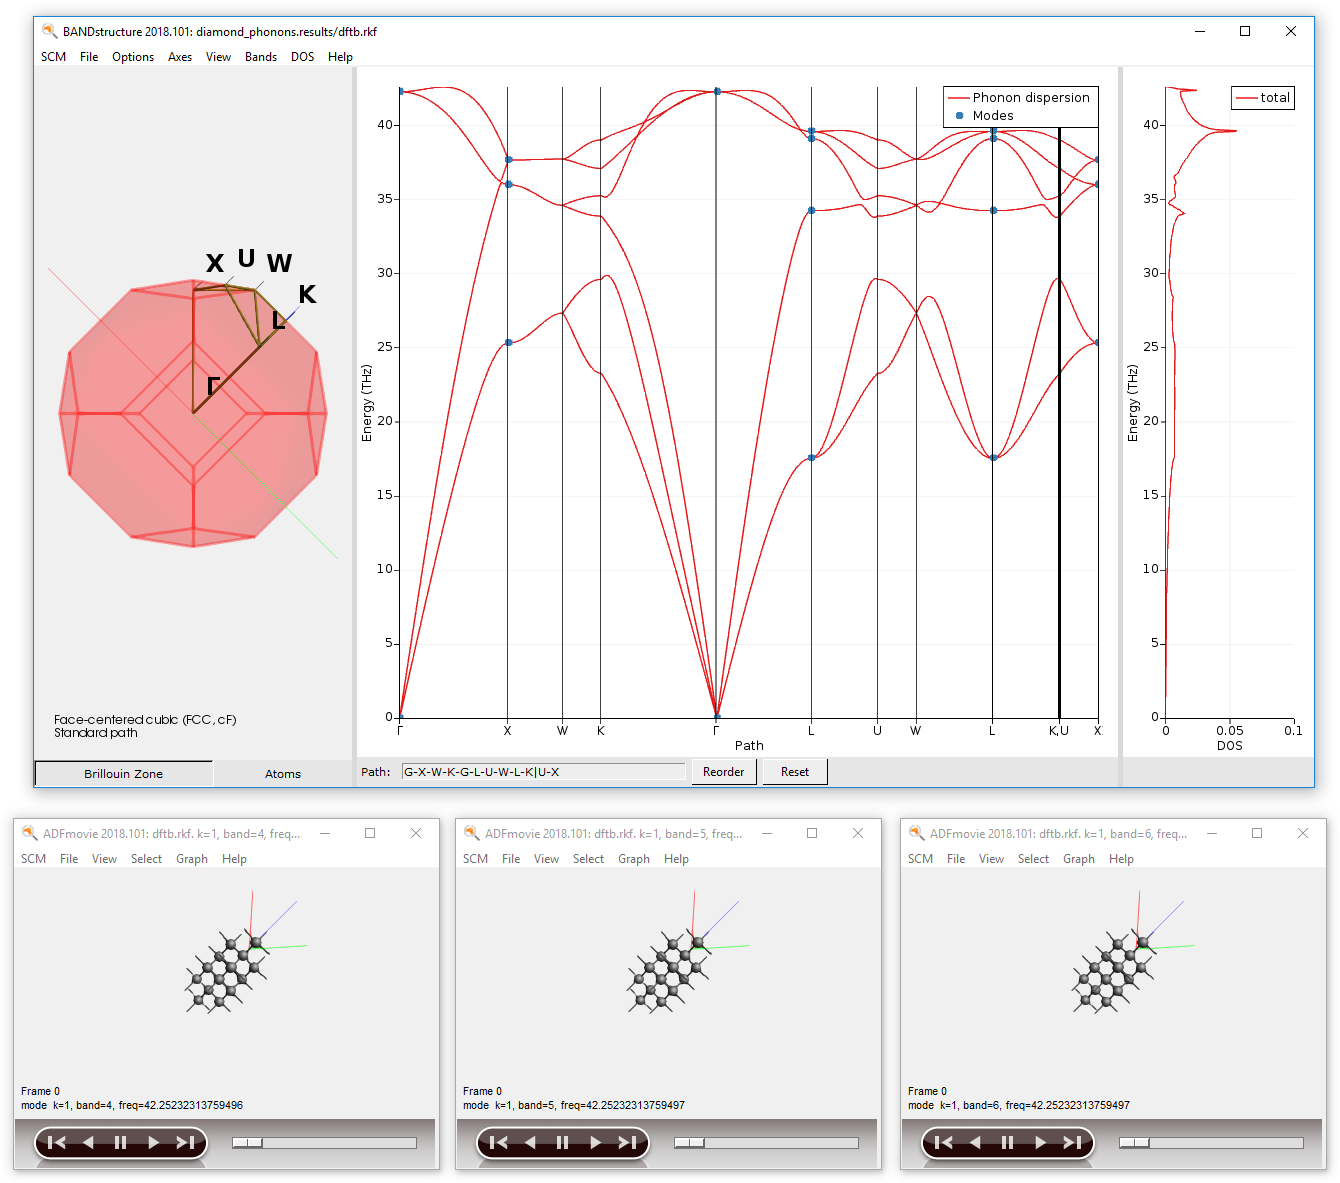This screenshot has height=1183, width=1340.
Task: Switch to the Atoms tab
Action: tap(283, 773)
